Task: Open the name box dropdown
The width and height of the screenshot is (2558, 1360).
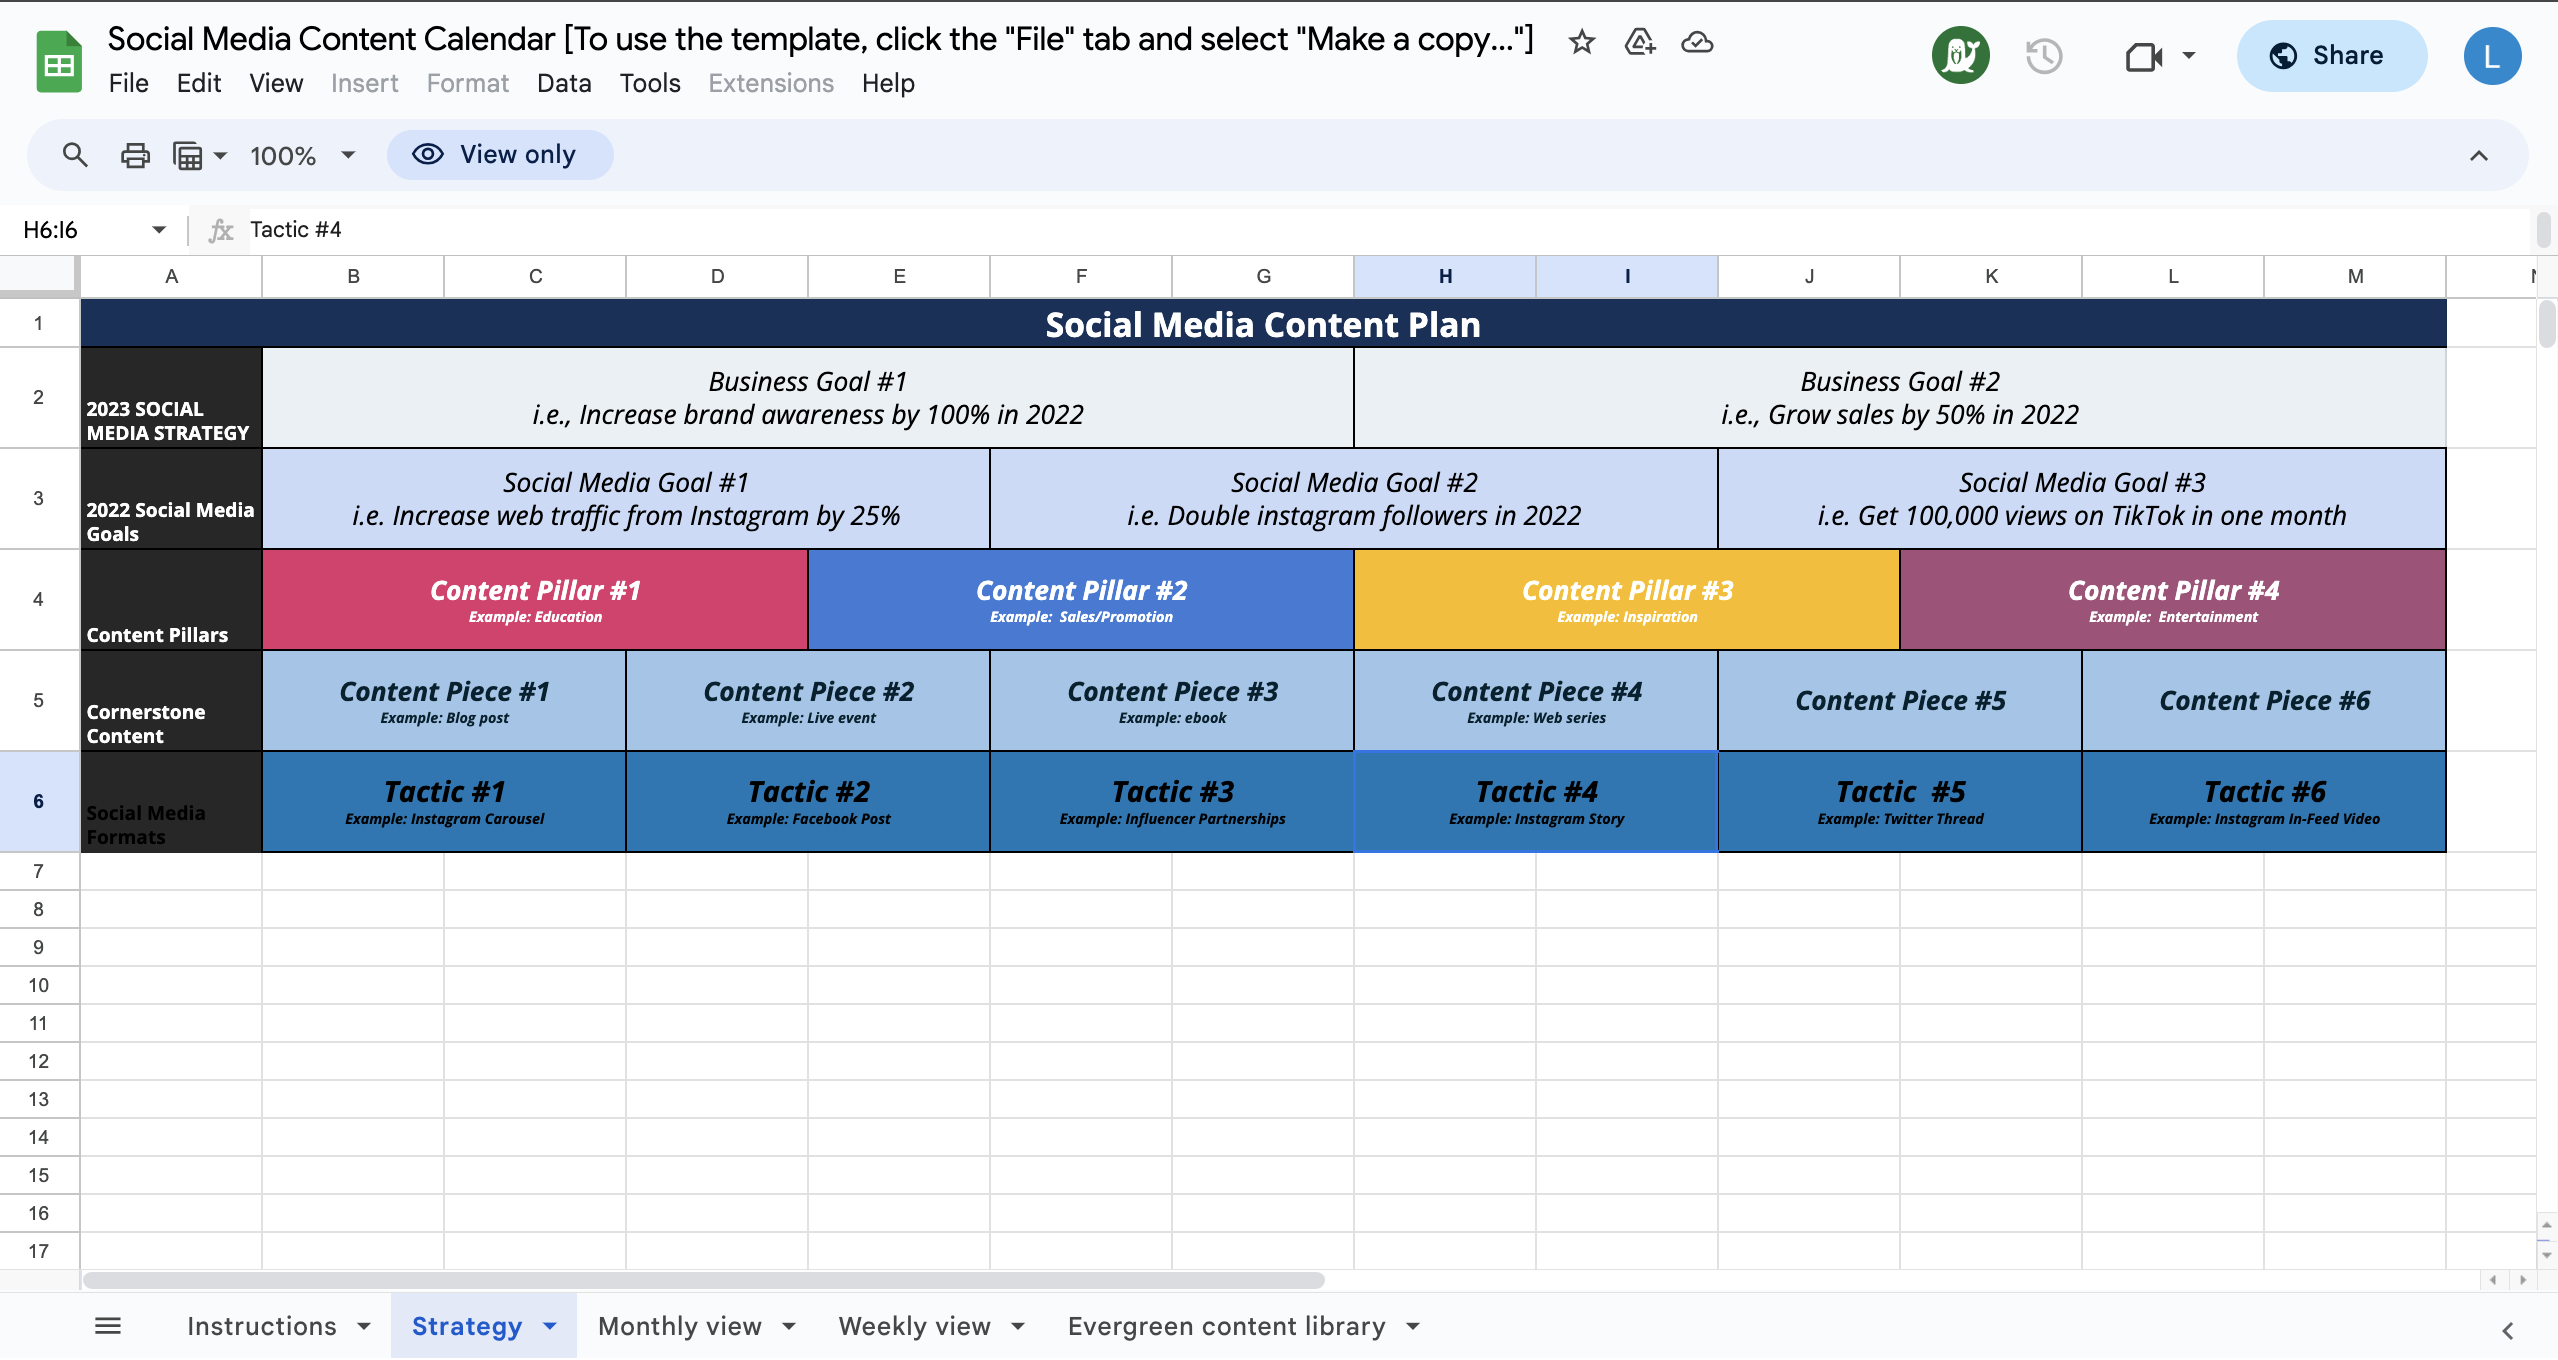Action: tap(158, 229)
